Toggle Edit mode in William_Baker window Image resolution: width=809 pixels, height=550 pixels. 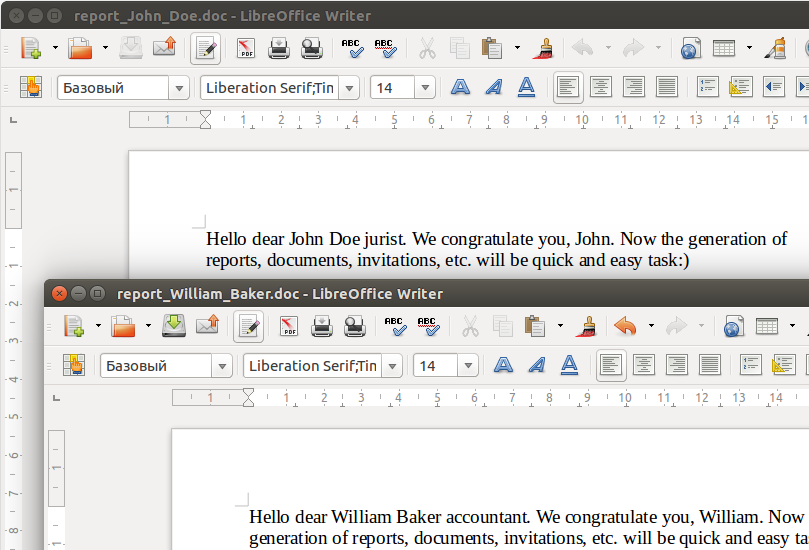click(x=248, y=327)
